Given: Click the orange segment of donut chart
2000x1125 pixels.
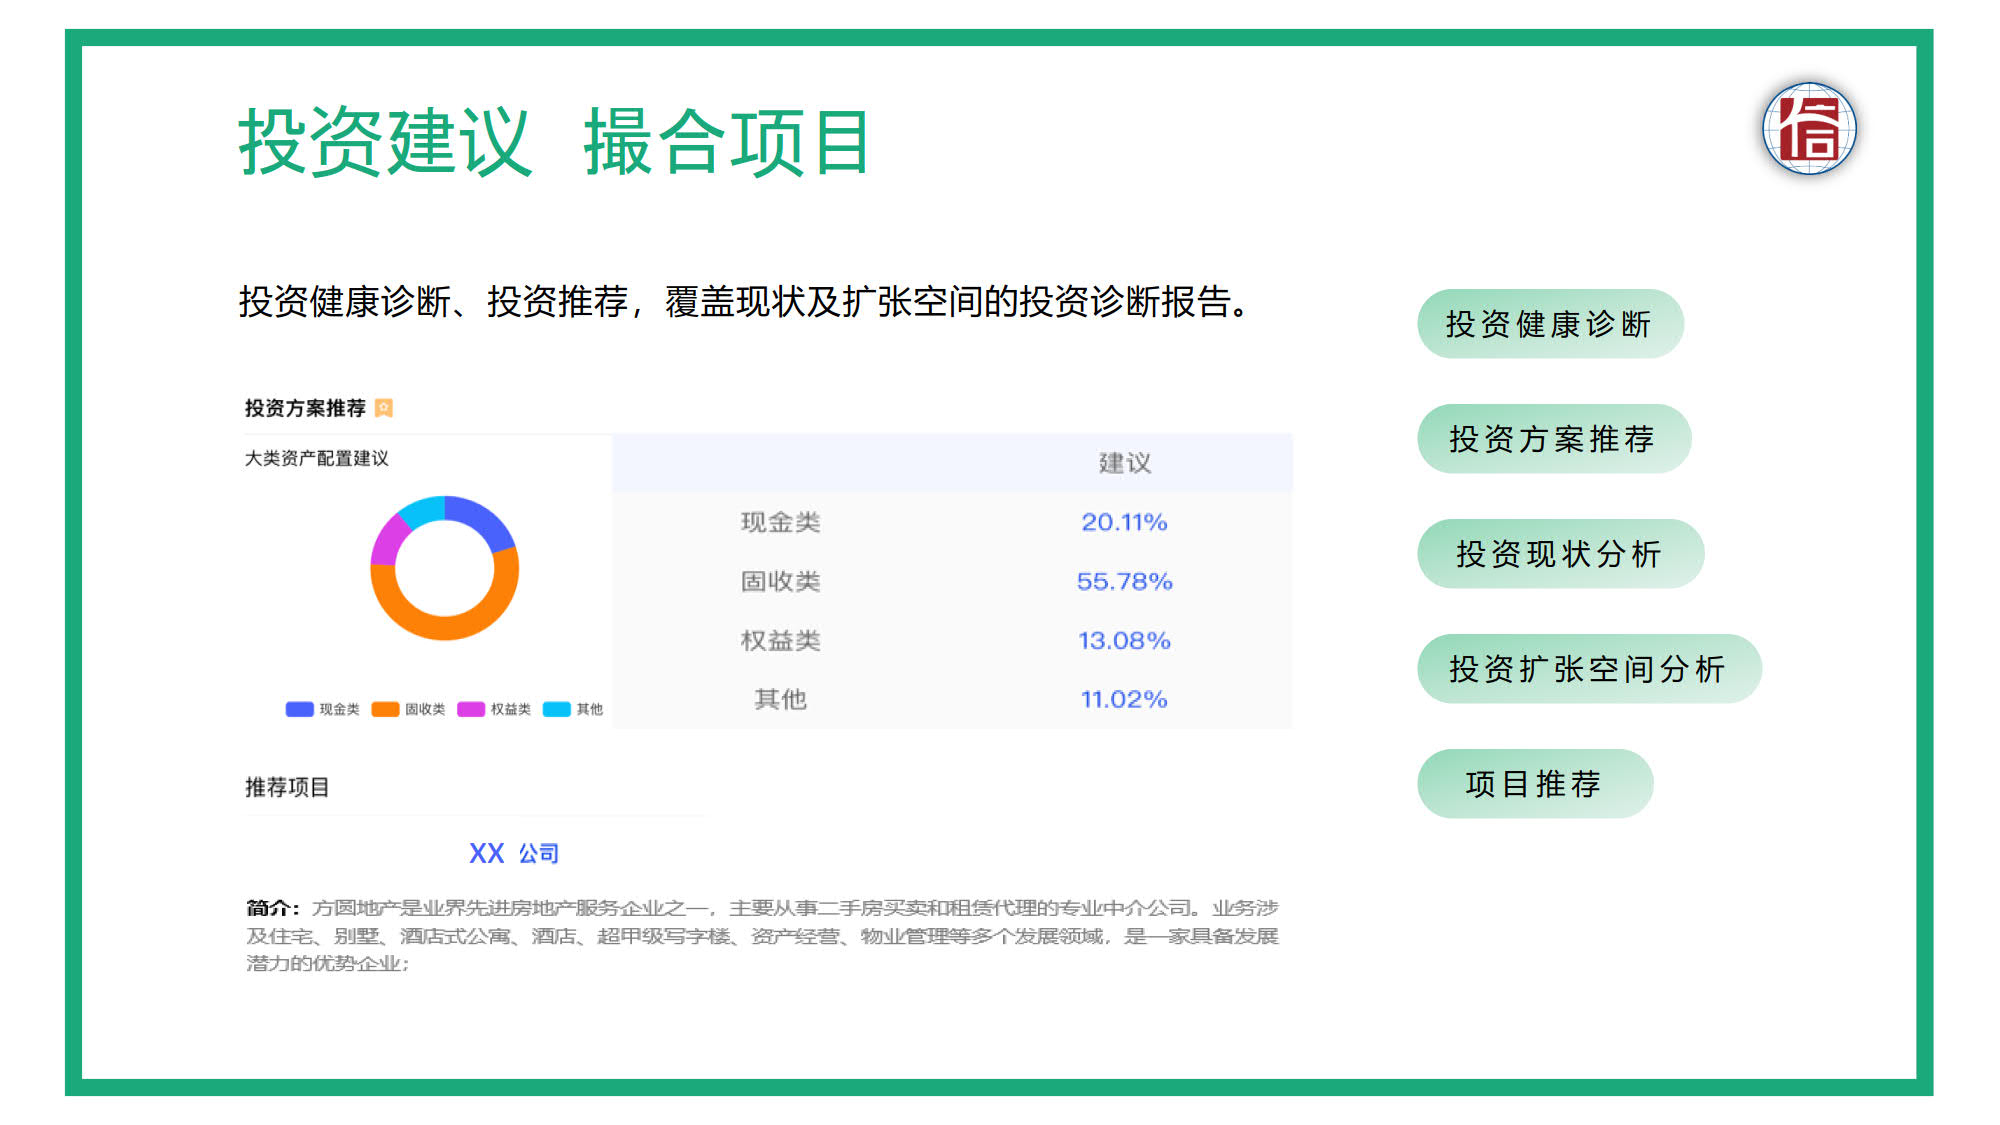Looking at the screenshot, I should coord(445,626).
